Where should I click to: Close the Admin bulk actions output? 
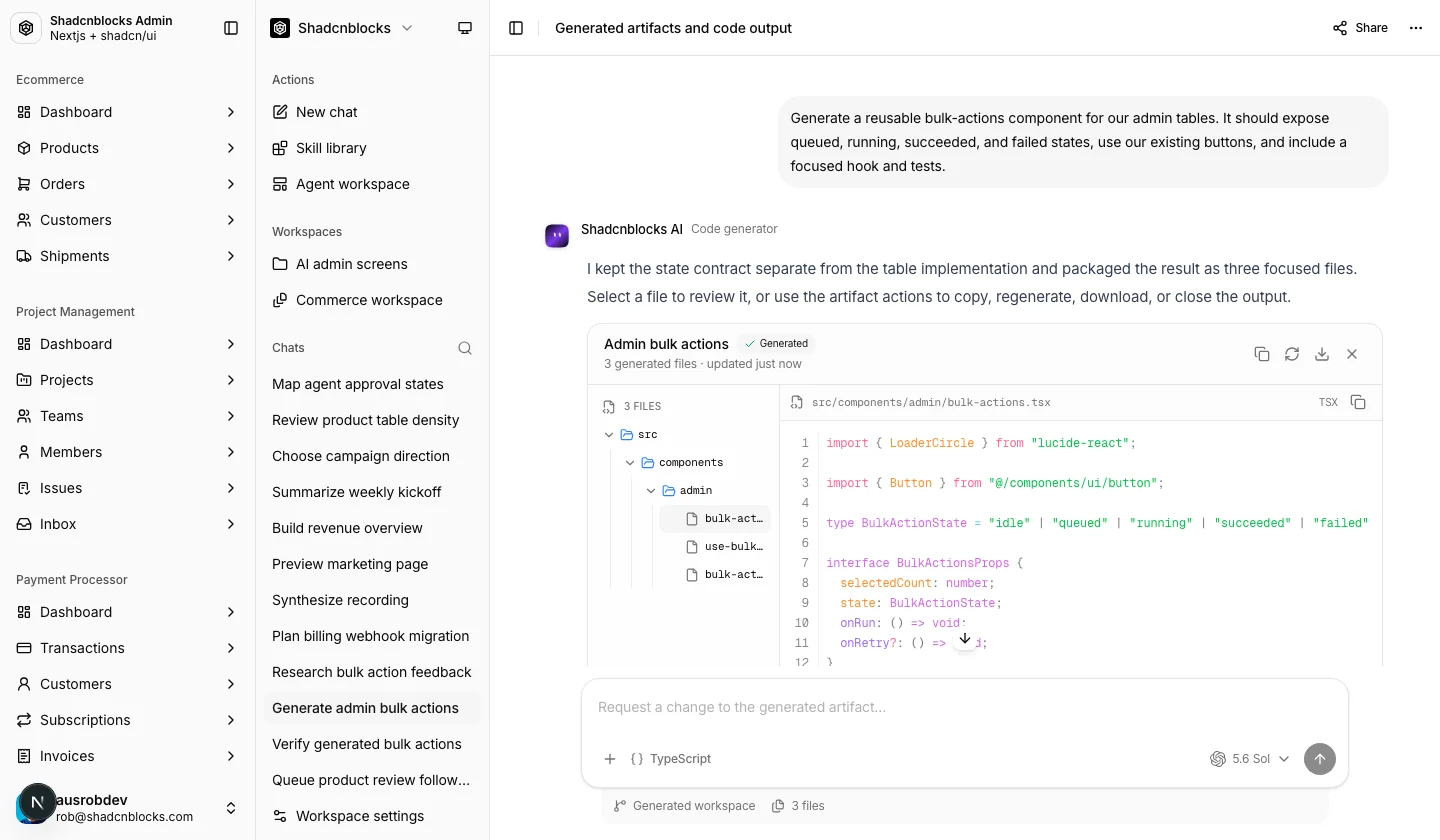tap(1352, 354)
